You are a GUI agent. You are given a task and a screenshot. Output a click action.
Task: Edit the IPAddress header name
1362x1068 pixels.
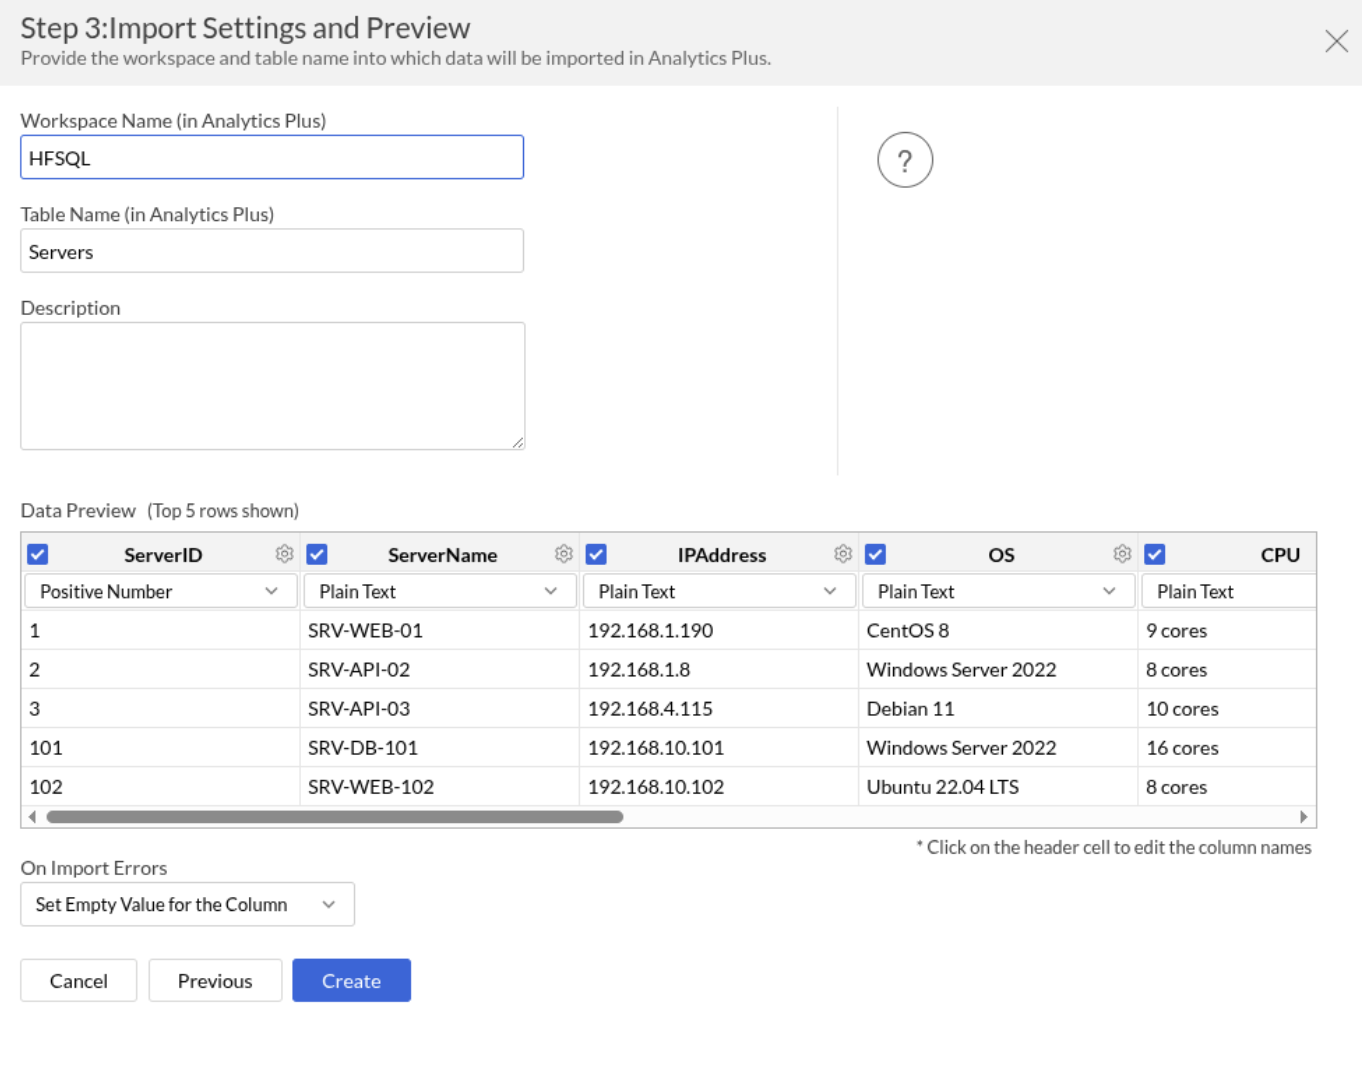point(722,555)
